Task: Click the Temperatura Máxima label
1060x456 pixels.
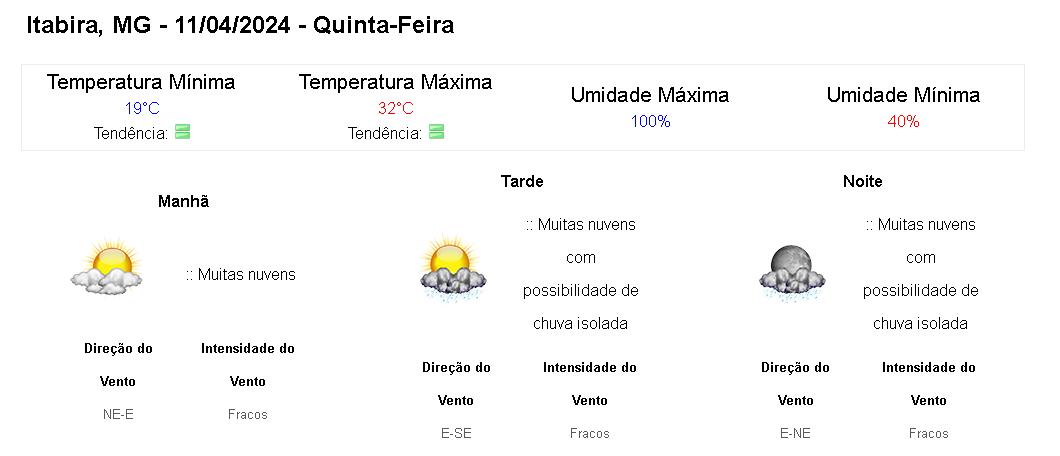Action: click(395, 82)
